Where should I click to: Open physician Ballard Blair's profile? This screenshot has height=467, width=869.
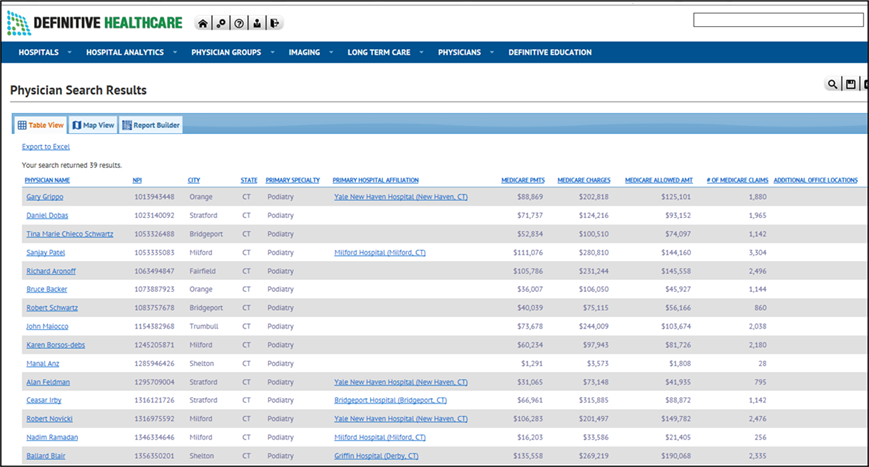[46, 456]
